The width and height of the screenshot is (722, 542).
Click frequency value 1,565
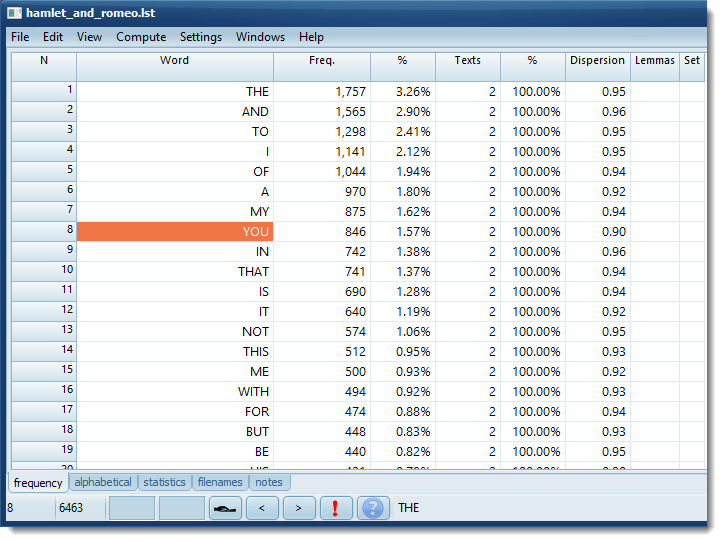350,111
